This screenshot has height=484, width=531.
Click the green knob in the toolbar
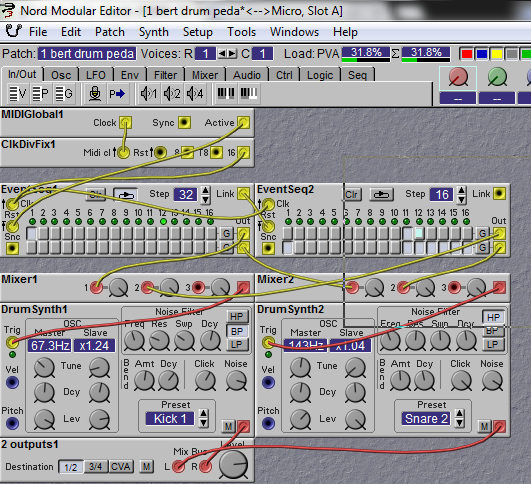[x=497, y=78]
